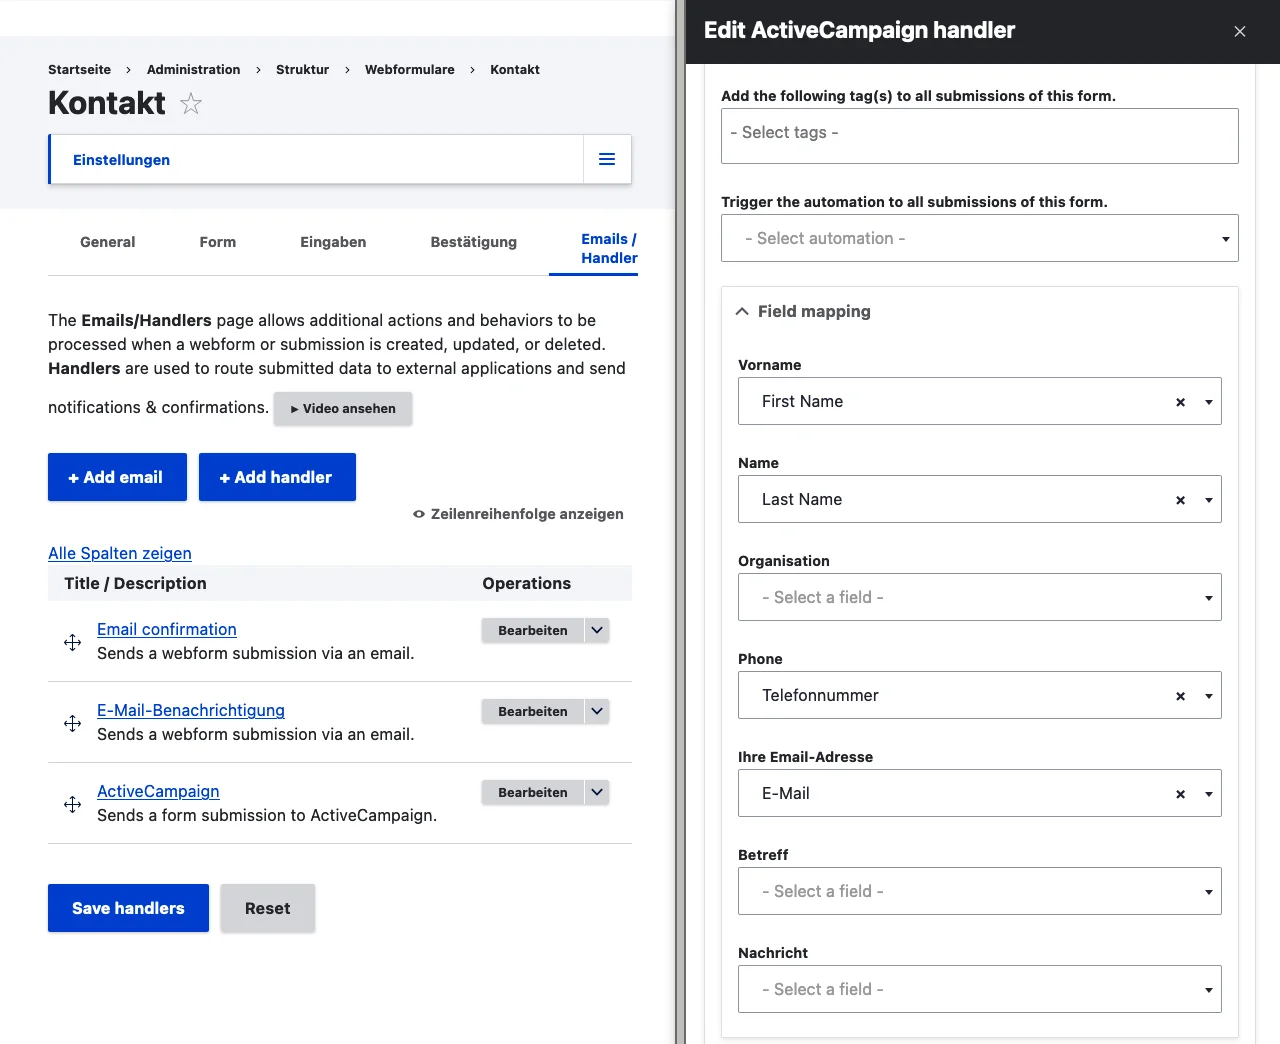The height and width of the screenshot is (1044, 1280).
Task: Clear the Ihre Email-Adresse selection
Action: (1181, 794)
